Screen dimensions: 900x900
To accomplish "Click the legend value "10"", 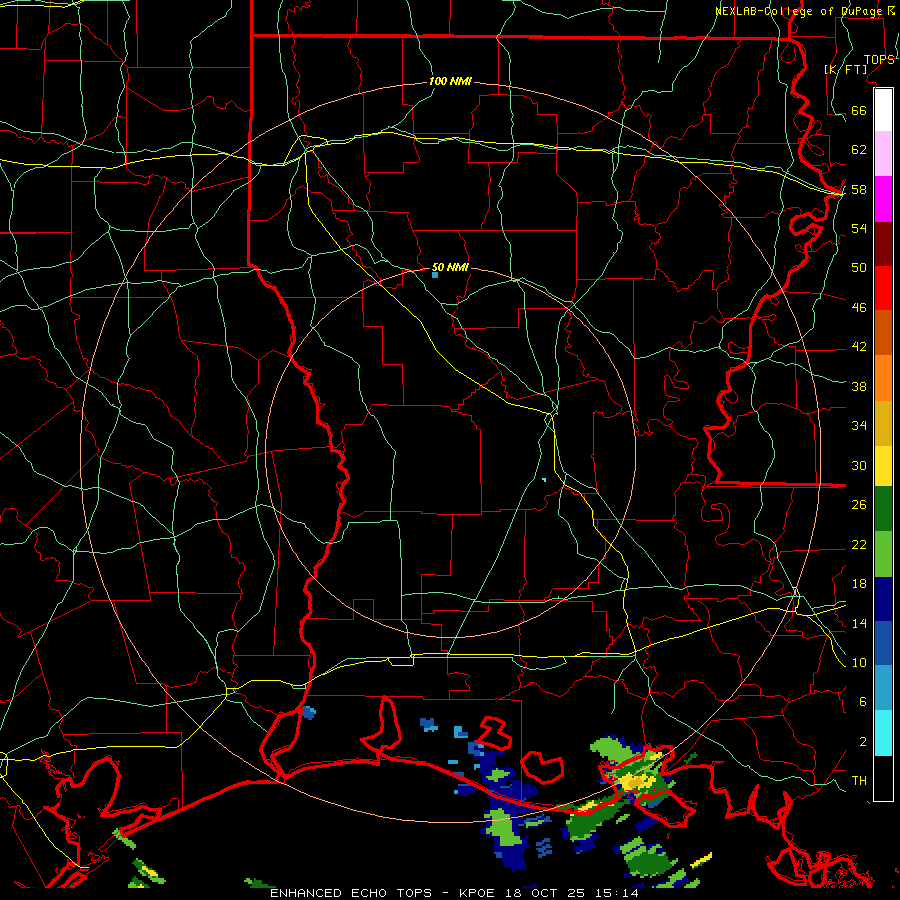I will [859, 662].
